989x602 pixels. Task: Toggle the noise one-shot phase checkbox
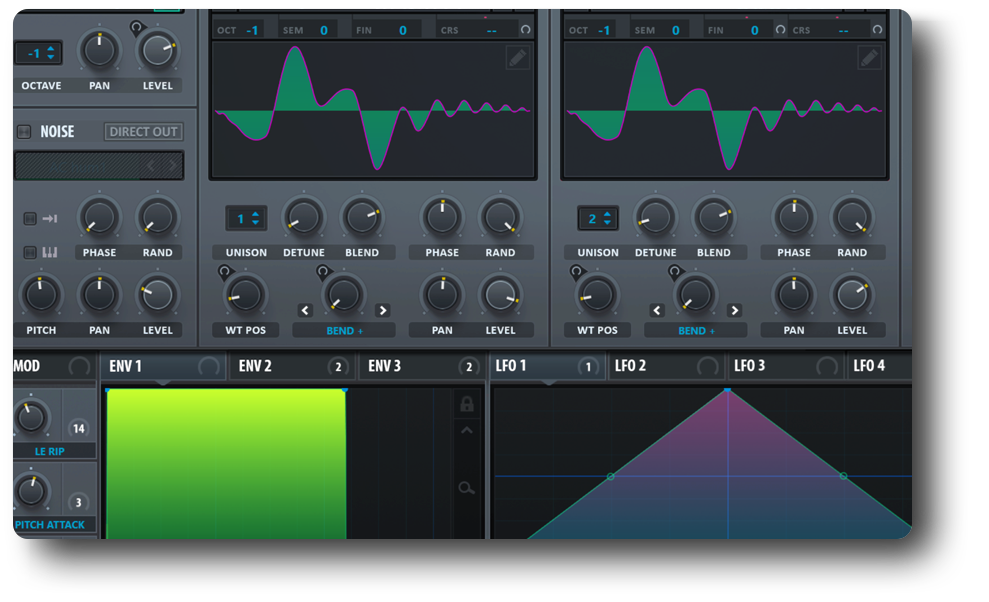[x=29, y=218]
